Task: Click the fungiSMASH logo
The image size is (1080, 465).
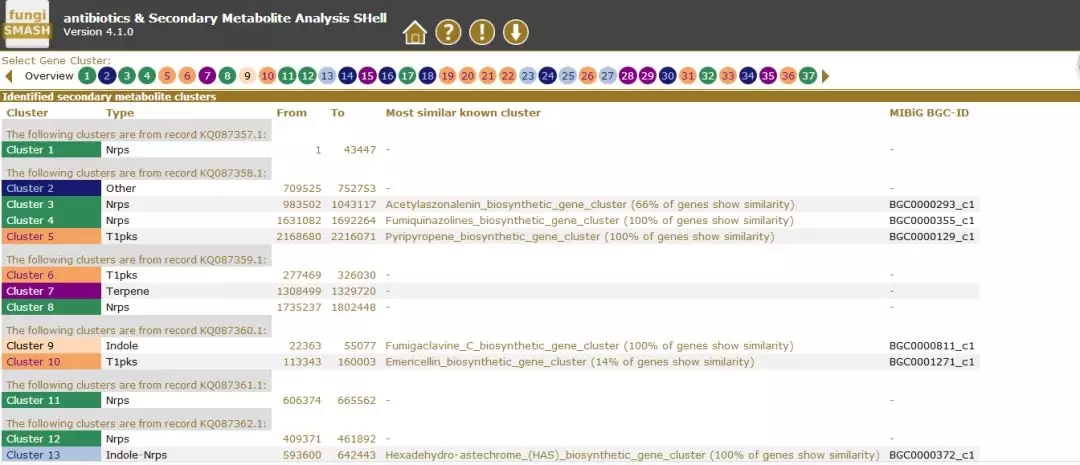Action: tap(26, 26)
